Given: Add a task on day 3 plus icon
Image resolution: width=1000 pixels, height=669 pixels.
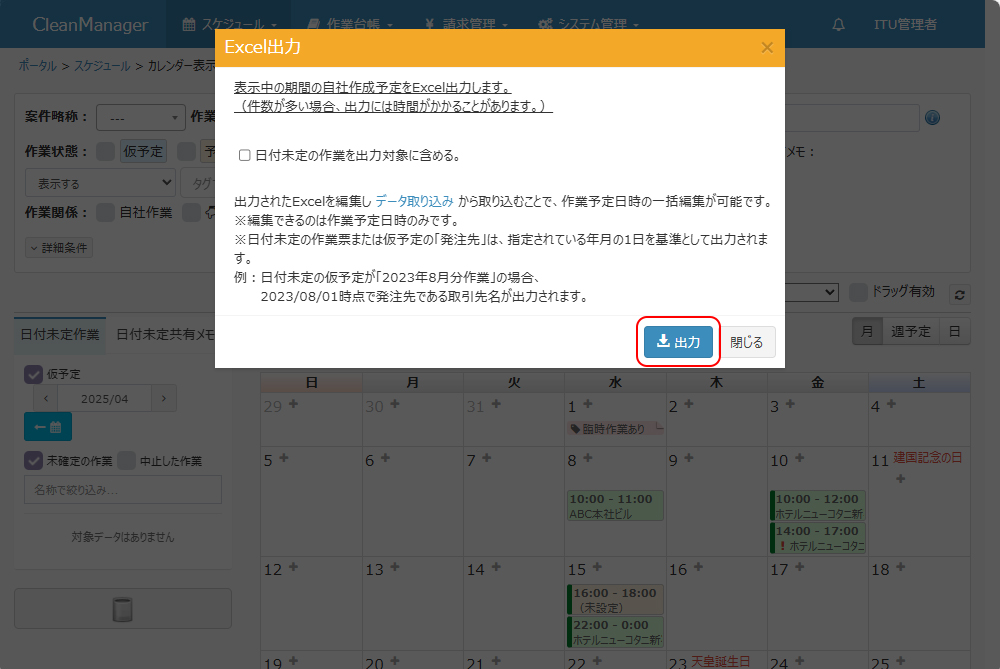Looking at the screenshot, I should point(790,404).
